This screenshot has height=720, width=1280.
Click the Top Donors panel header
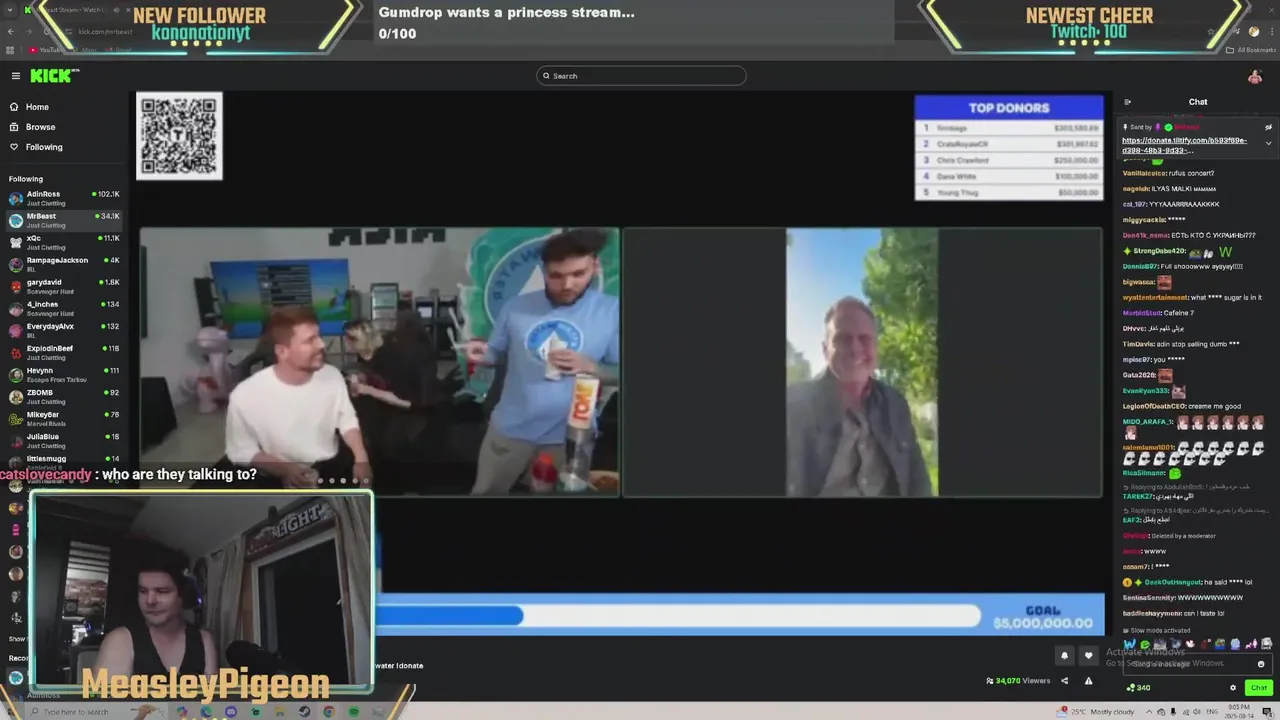tap(1009, 108)
